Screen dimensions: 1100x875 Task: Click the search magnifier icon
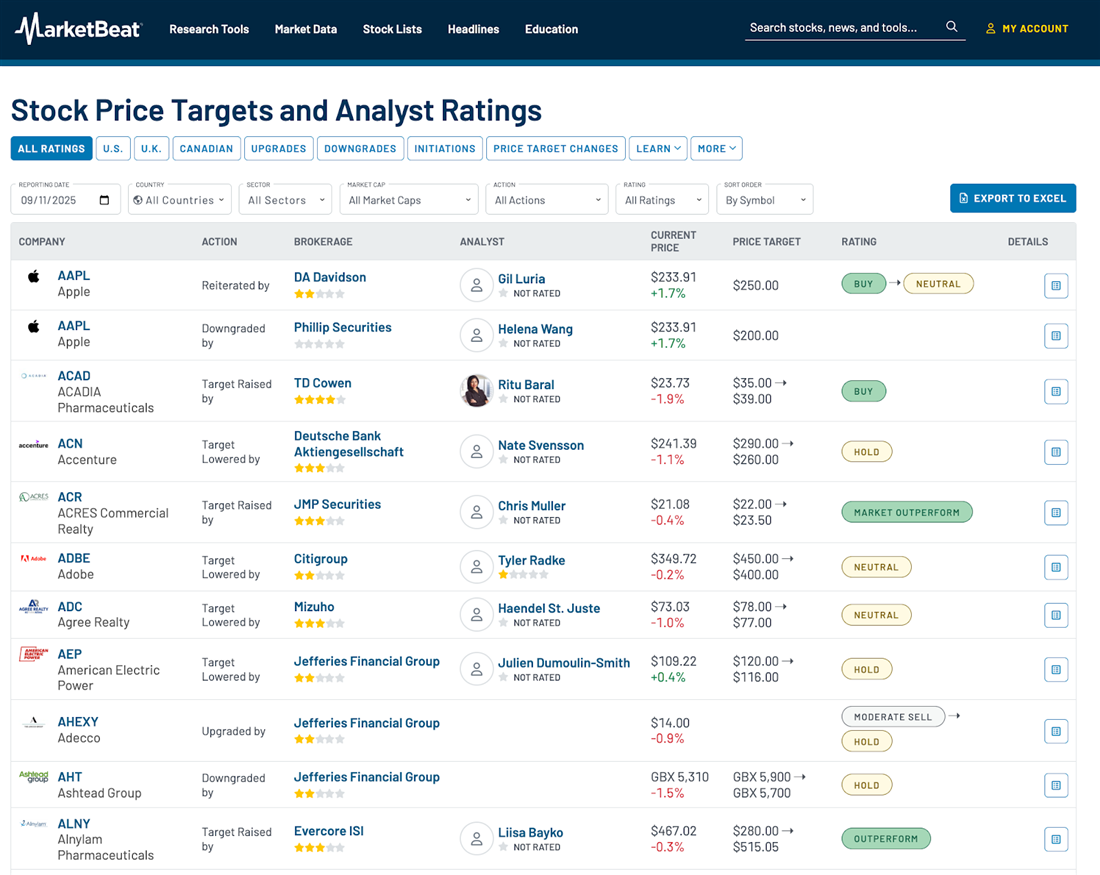pyautogui.click(x=952, y=27)
